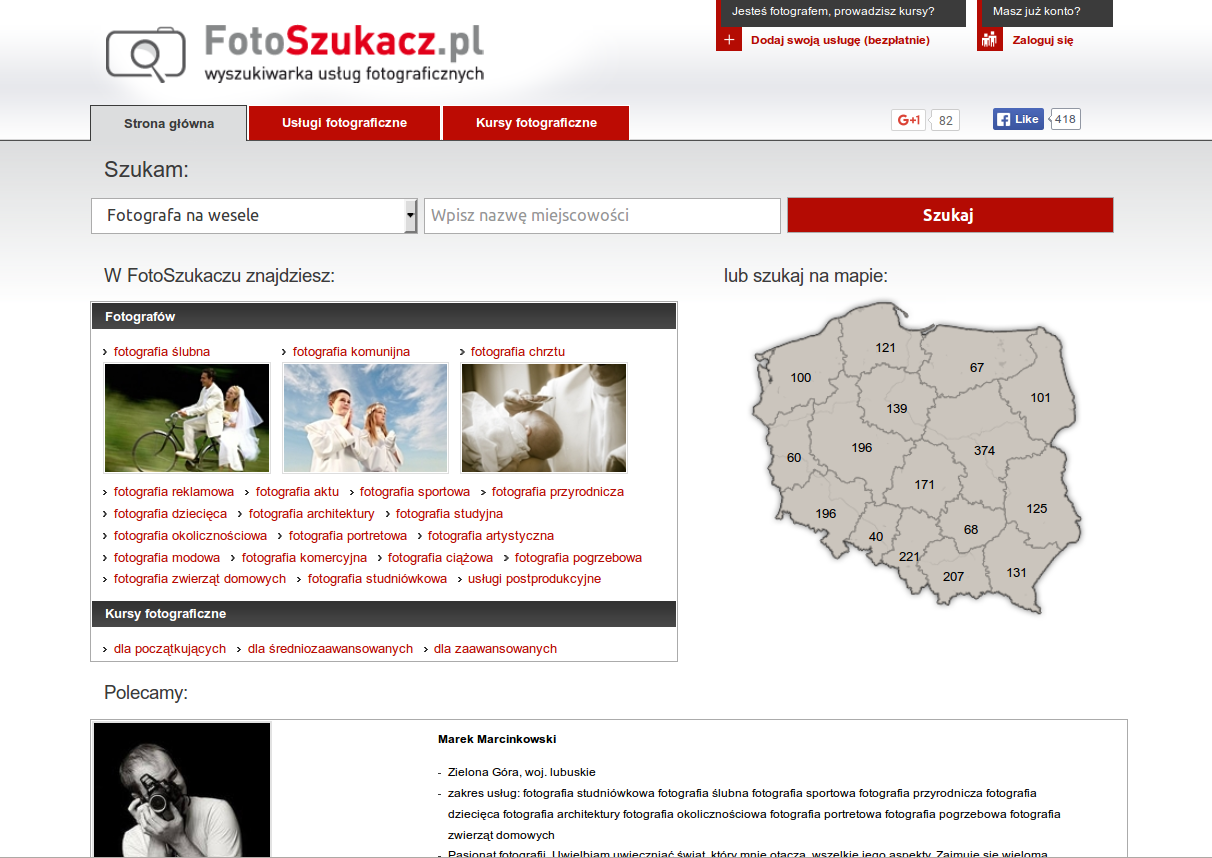The image size is (1212, 858).
Task: Select map region labeled 221
Action: pyautogui.click(x=908, y=557)
